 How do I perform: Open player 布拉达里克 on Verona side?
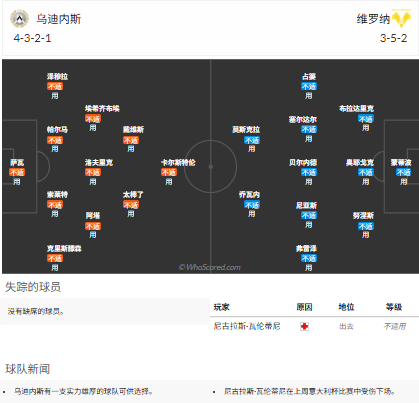[356, 109]
